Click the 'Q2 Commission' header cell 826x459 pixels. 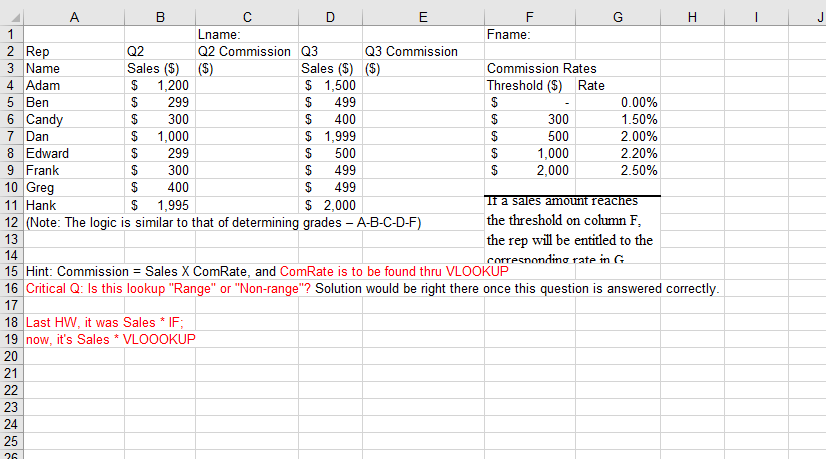(247, 52)
